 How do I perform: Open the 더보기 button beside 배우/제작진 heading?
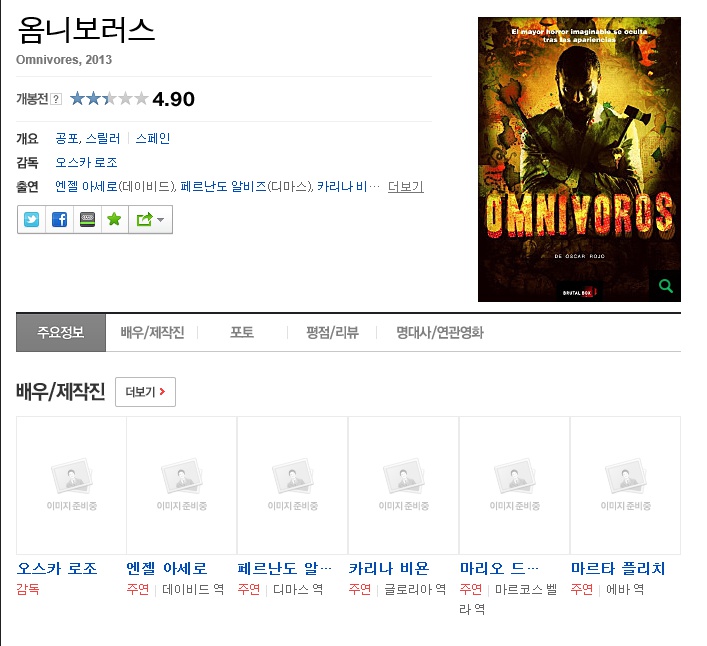pos(145,392)
